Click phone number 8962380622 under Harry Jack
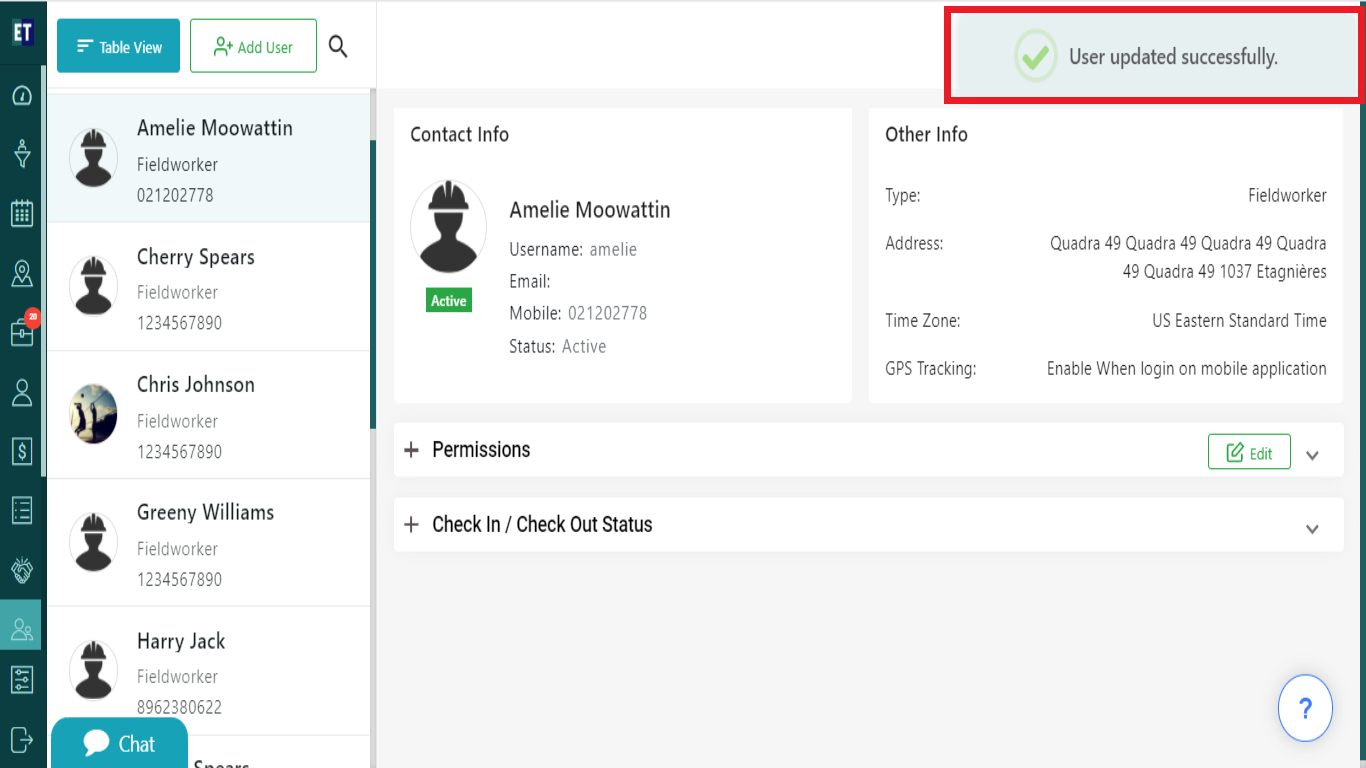The width and height of the screenshot is (1366, 768). pos(179,707)
